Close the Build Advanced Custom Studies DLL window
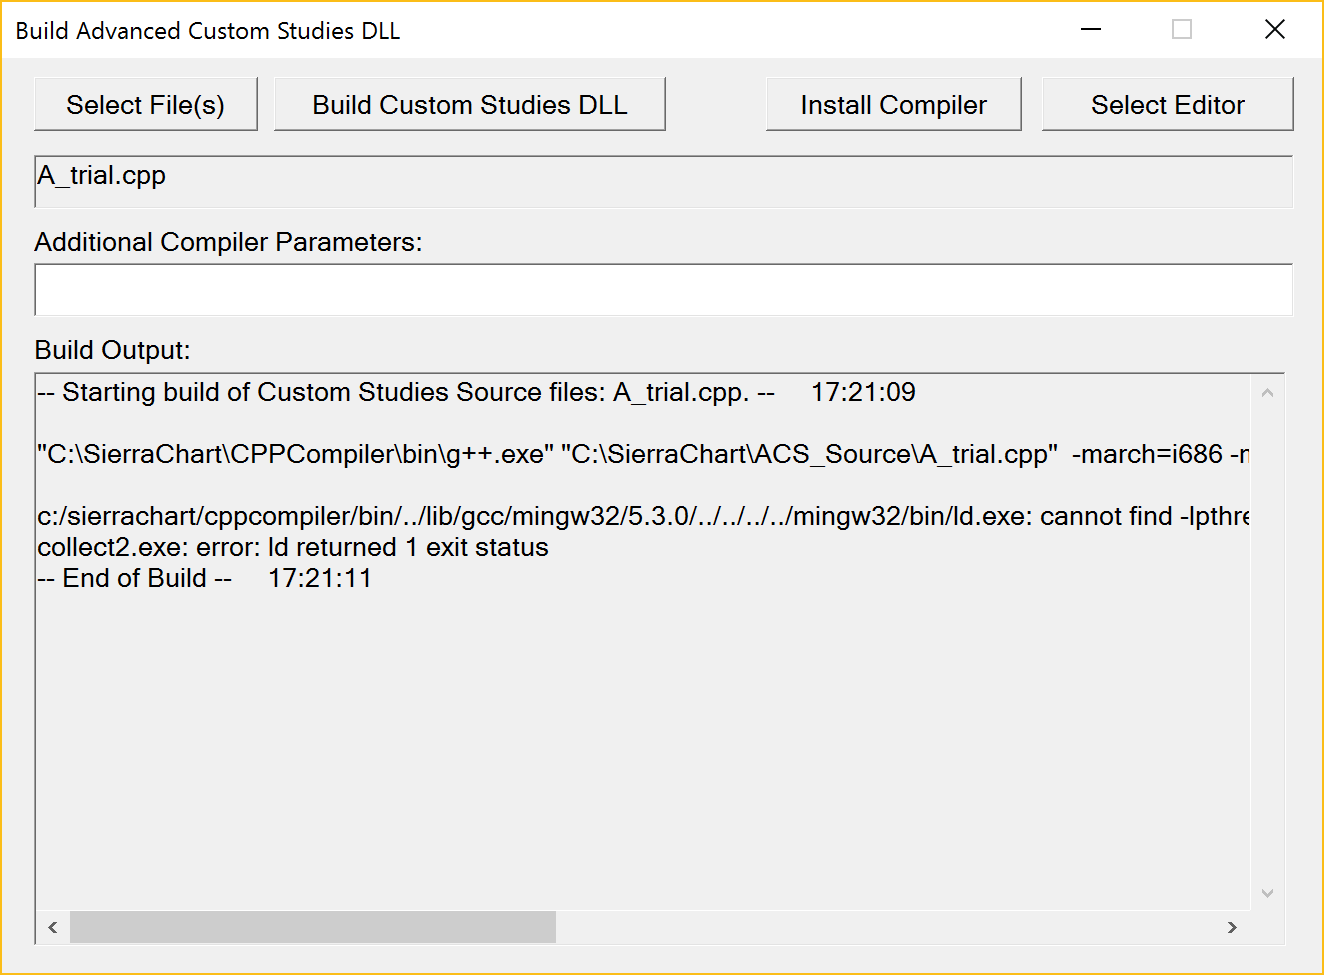Image resolution: width=1324 pixels, height=975 pixels. [1274, 30]
